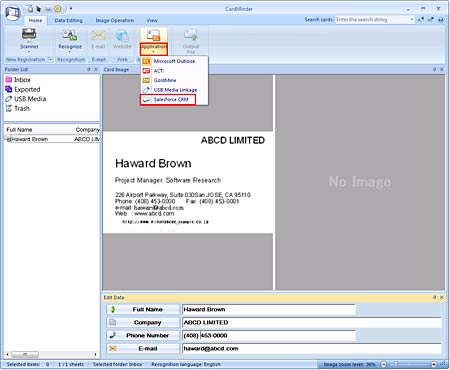Open the View ribbon tab

click(152, 20)
